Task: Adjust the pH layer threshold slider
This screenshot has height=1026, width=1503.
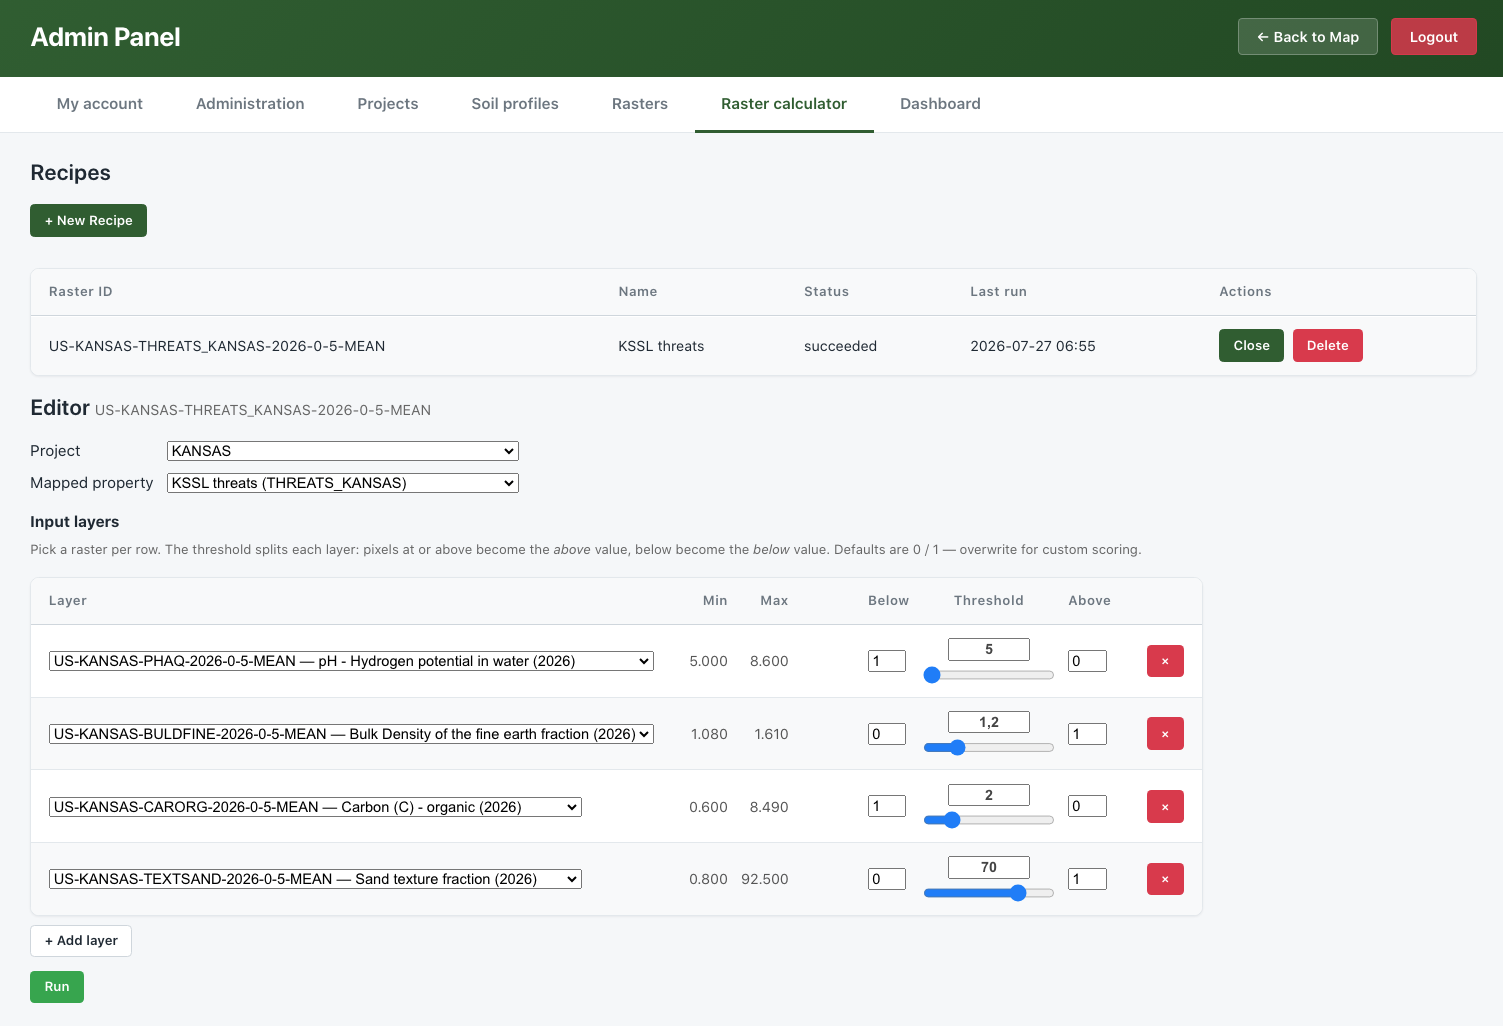Action: pos(989,675)
